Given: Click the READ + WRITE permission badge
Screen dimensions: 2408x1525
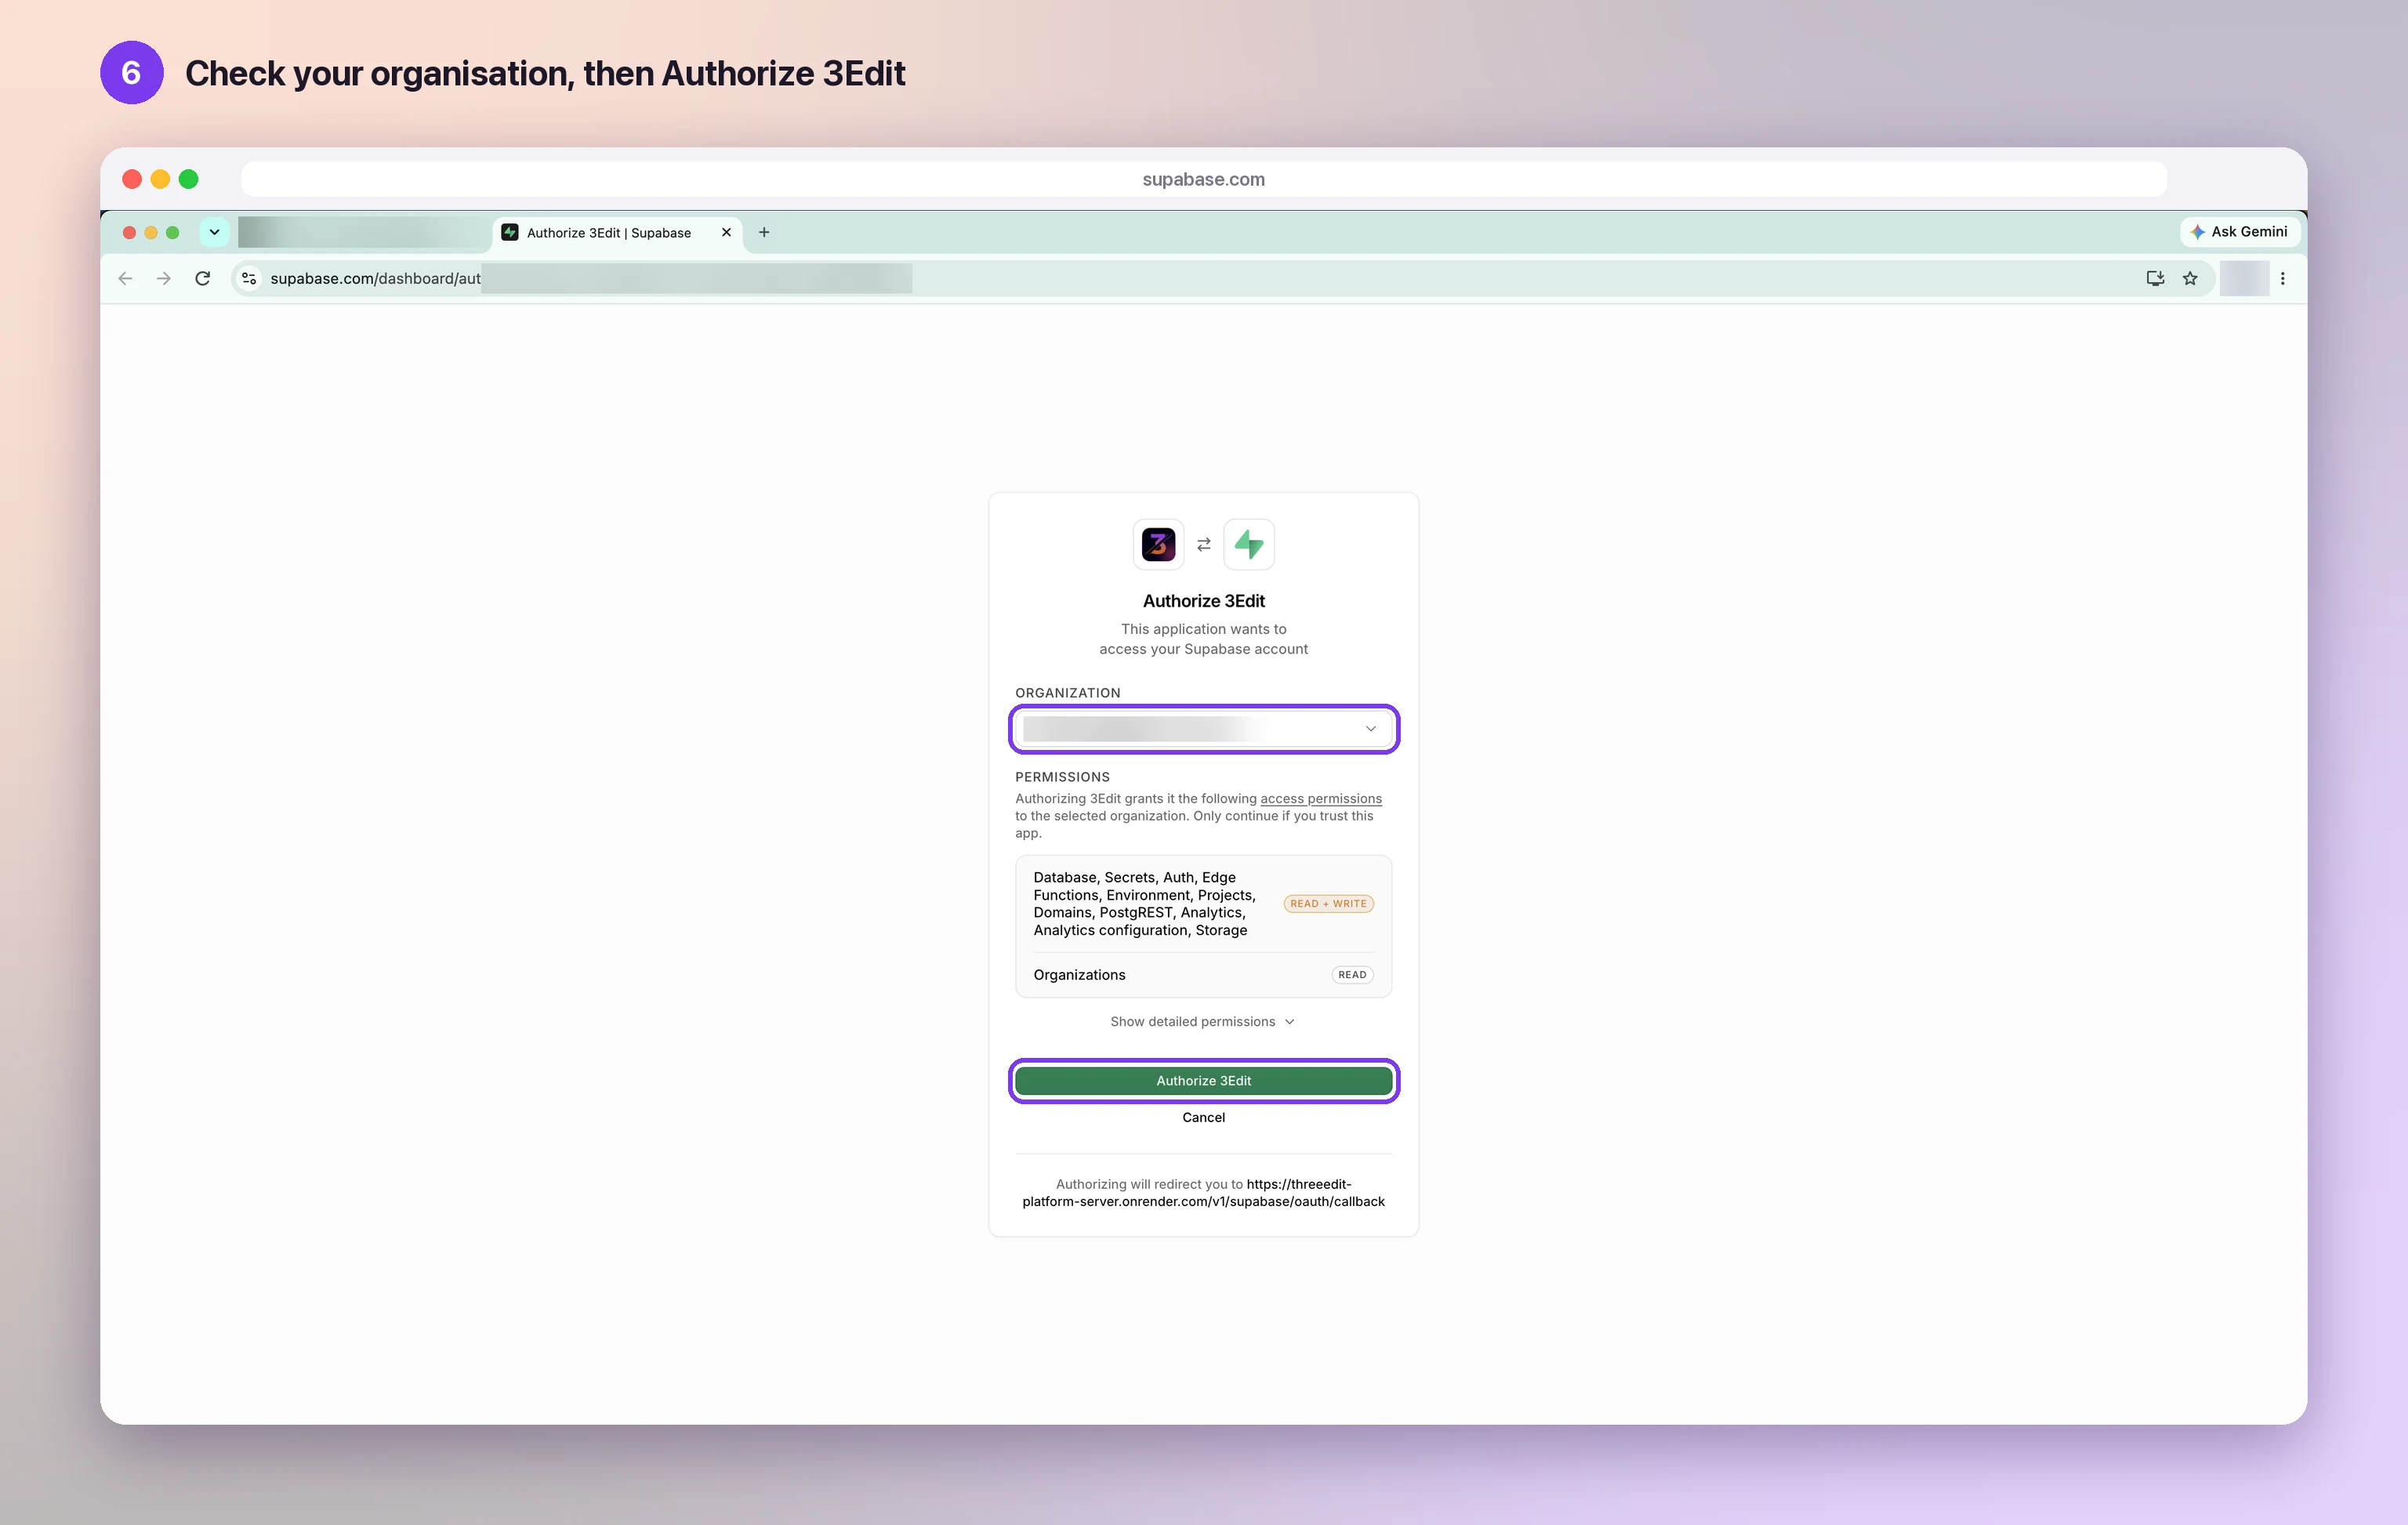Looking at the screenshot, I should click(1328, 903).
